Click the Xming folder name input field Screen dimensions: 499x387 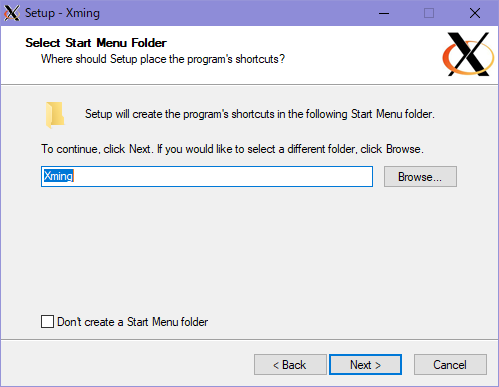click(x=207, y=176)
